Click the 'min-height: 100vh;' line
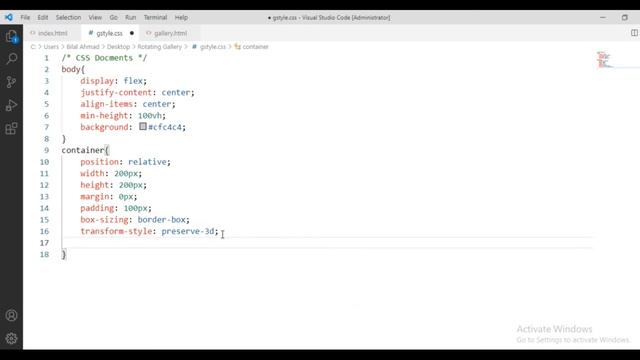Viewport: 640px width, 360px height. (123, 116)
